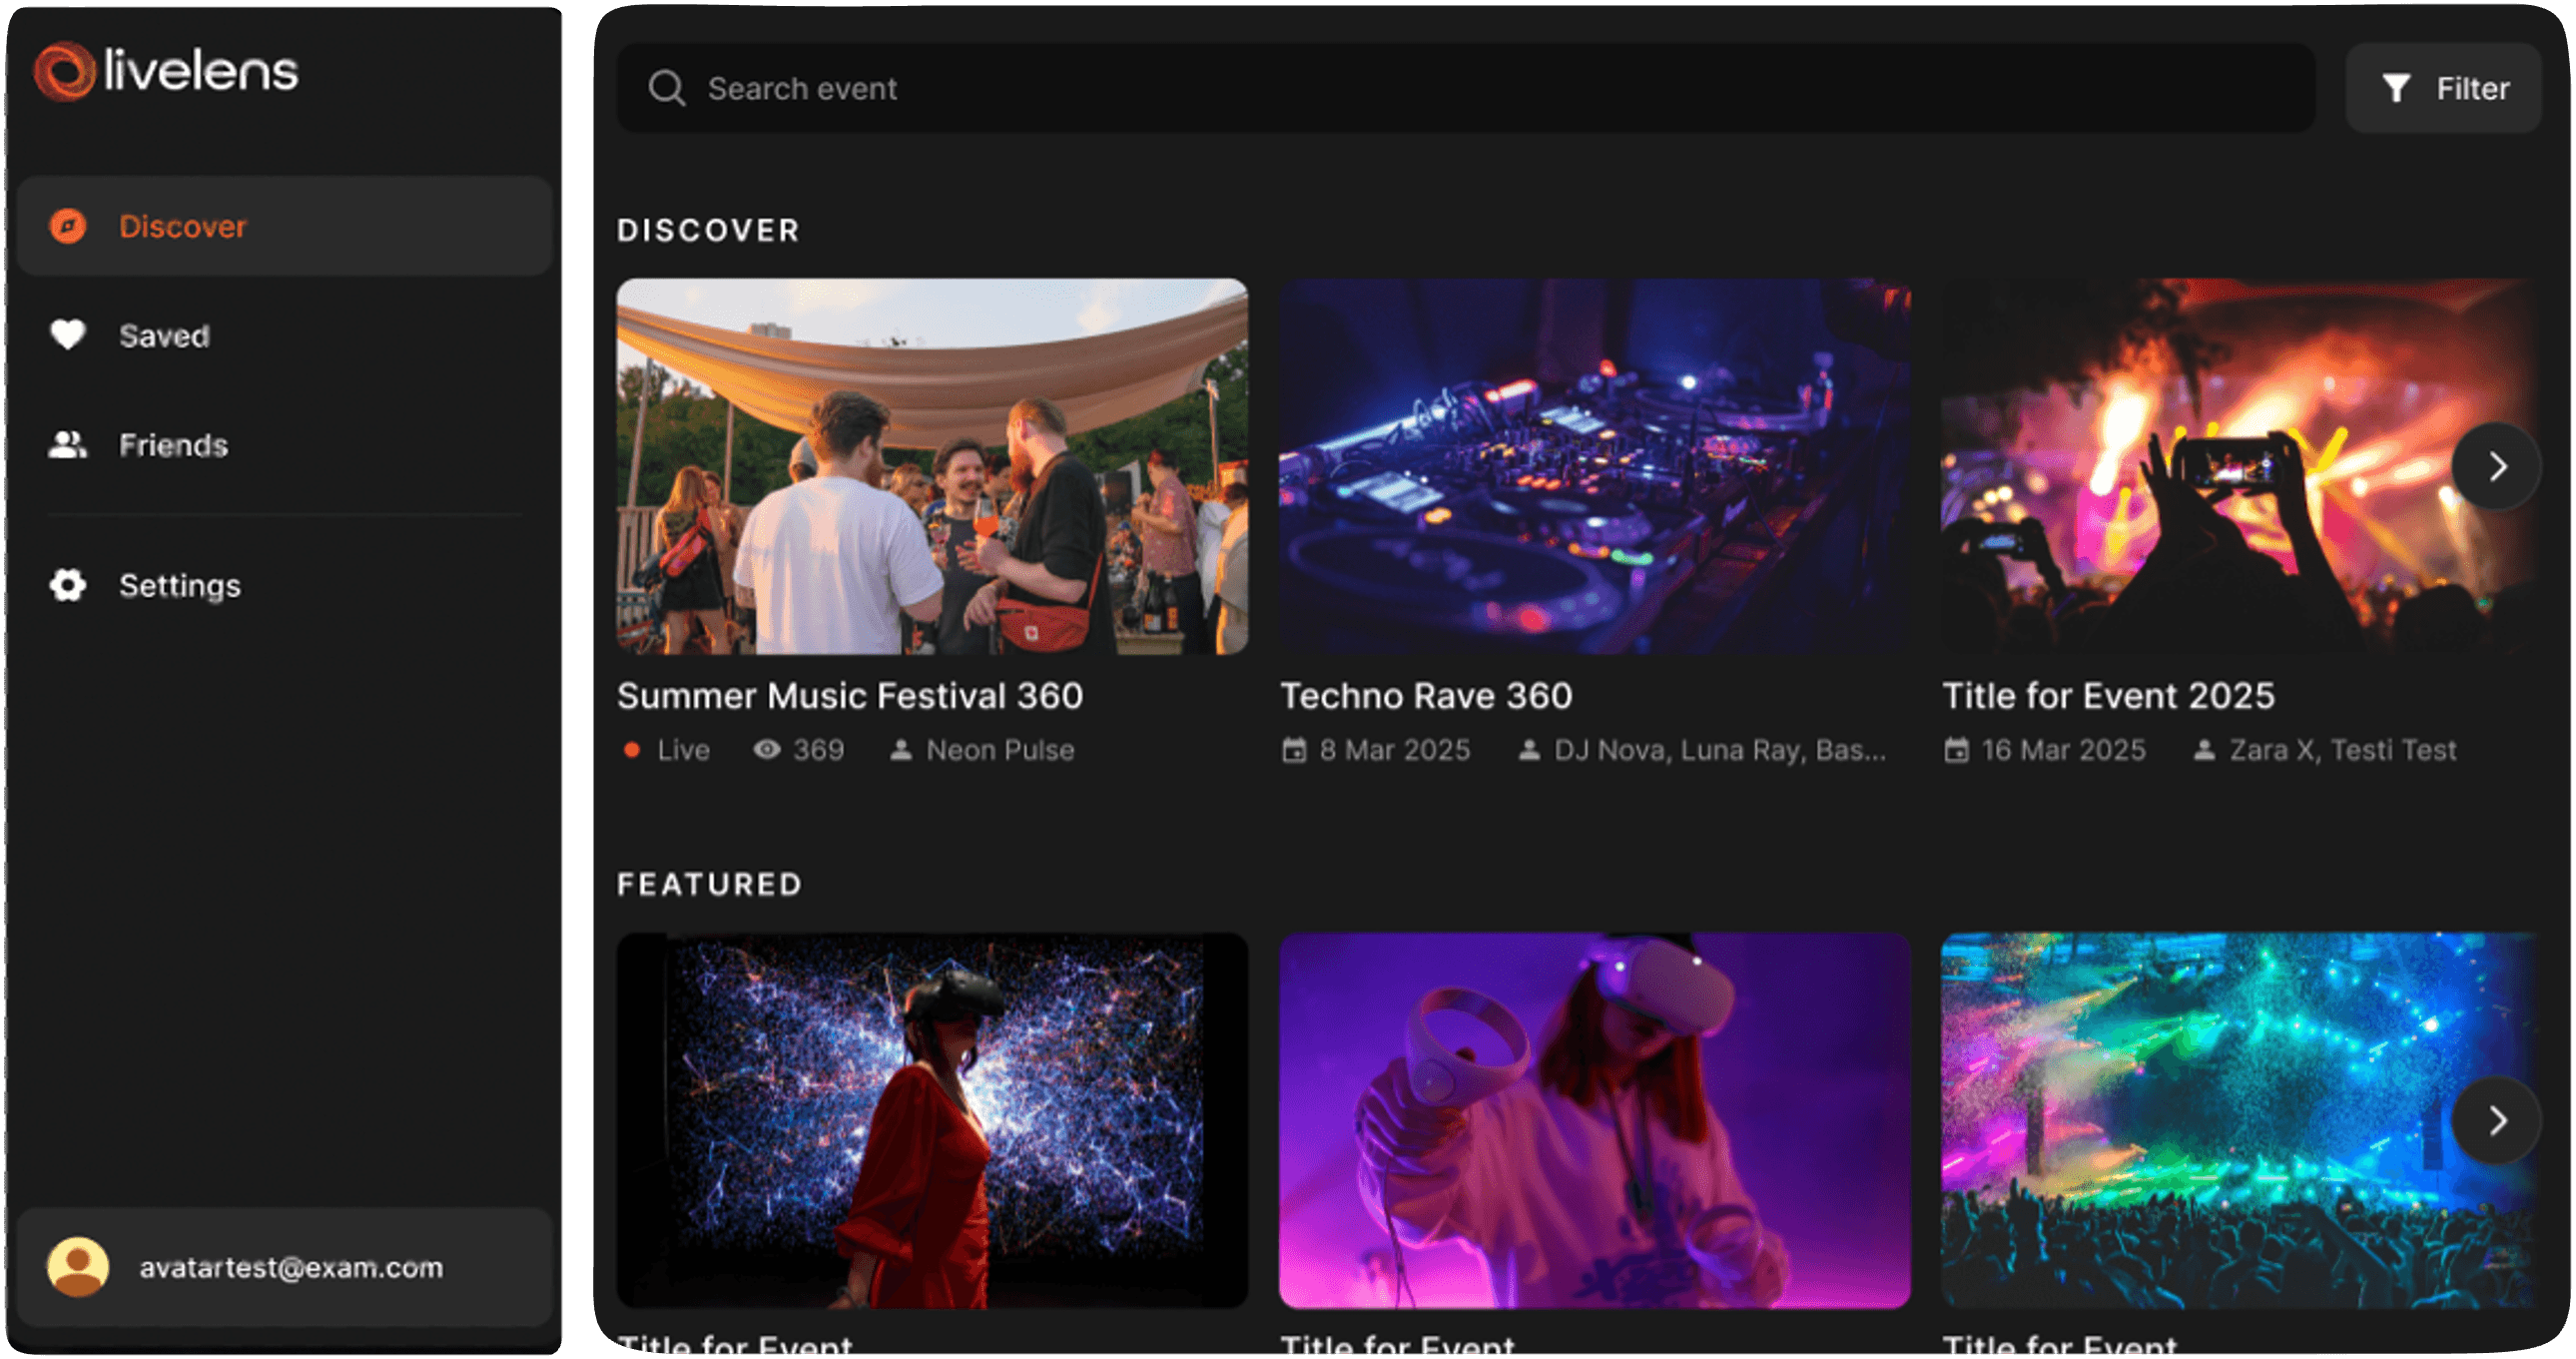Click the red Live indicator dot
The height and width of the screenshot is (1359, 2576).
(x=632, y=750)
